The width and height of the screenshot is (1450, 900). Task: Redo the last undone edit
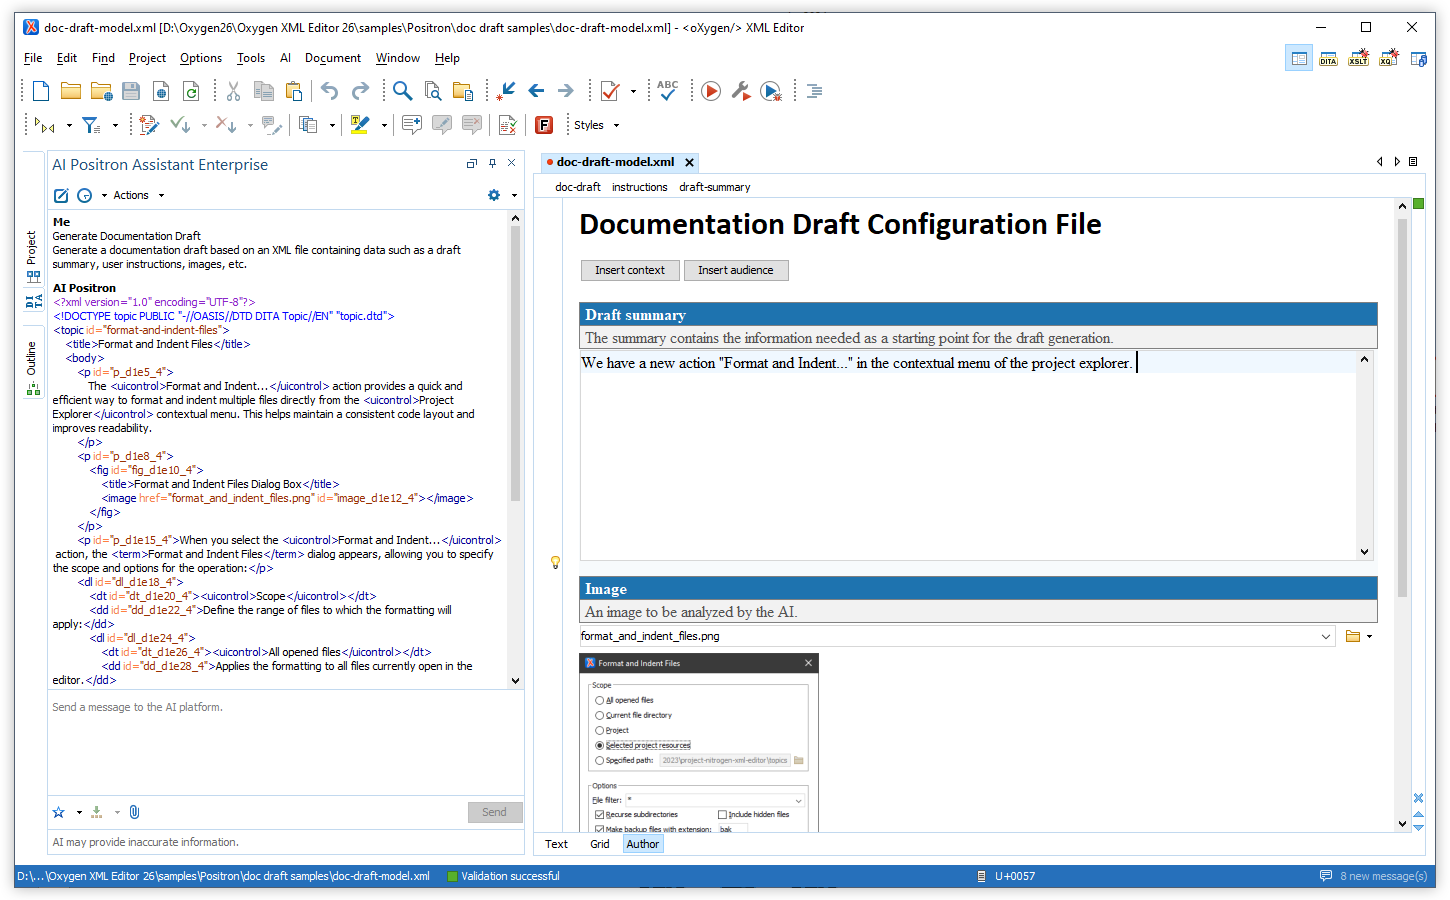360,91
